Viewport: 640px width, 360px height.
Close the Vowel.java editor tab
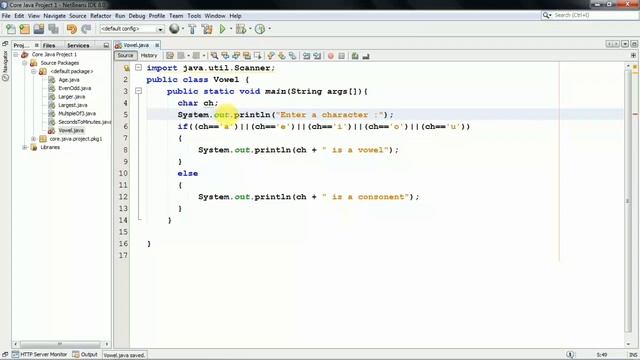157,45
